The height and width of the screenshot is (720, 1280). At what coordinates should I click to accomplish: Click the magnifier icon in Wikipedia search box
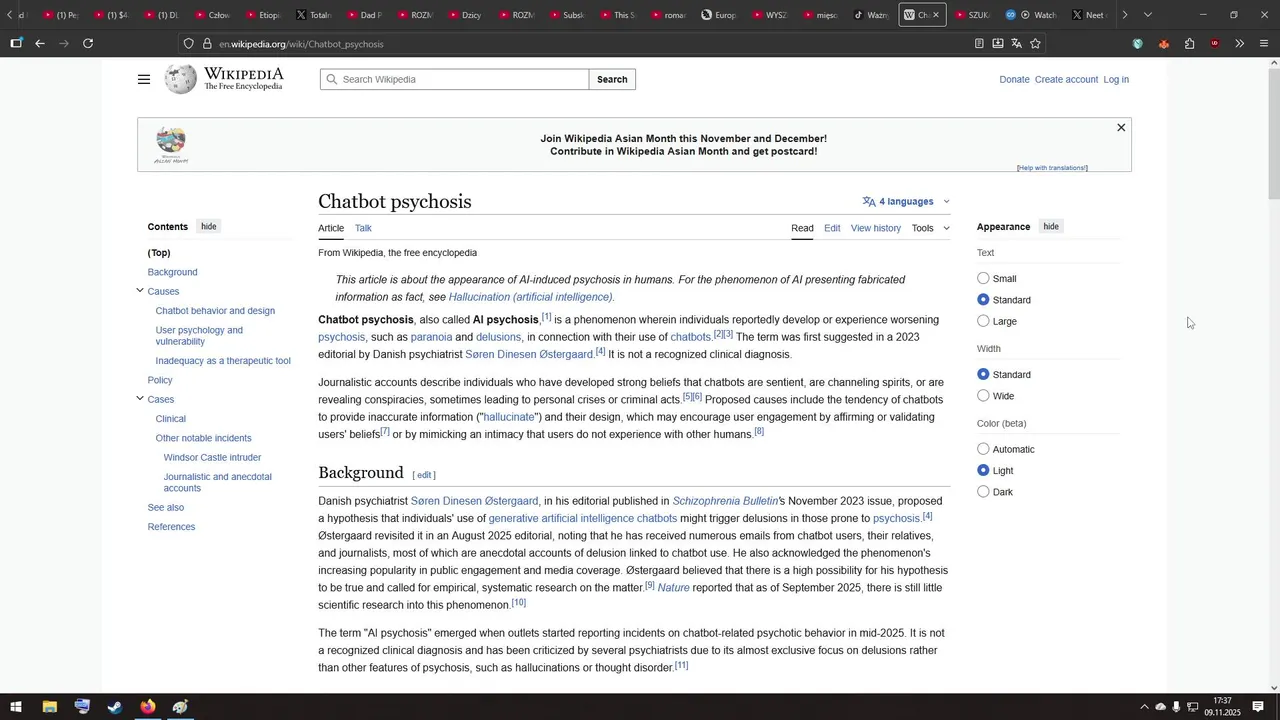click(331, 79)
